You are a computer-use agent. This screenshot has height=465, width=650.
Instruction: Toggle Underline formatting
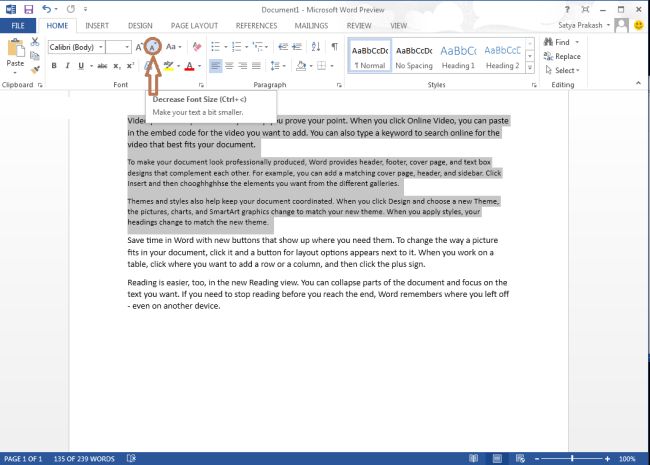[x=81, y=66]
